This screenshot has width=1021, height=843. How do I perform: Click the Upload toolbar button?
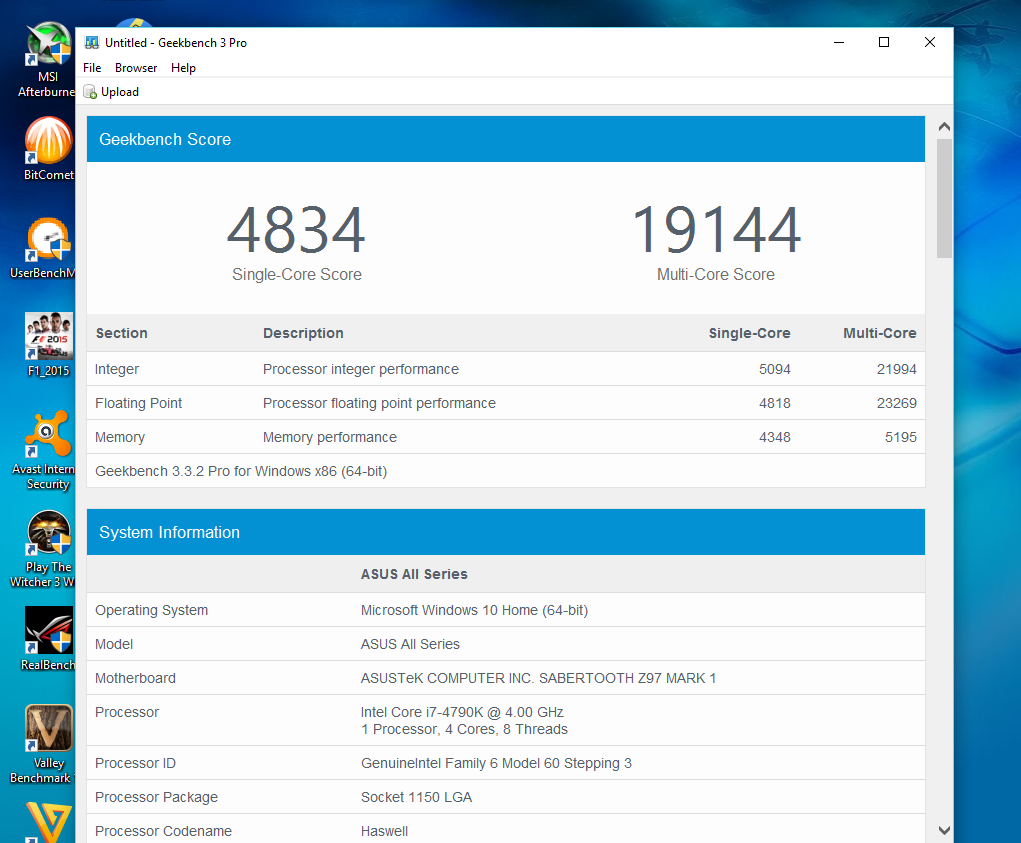(x=111, y=92)
